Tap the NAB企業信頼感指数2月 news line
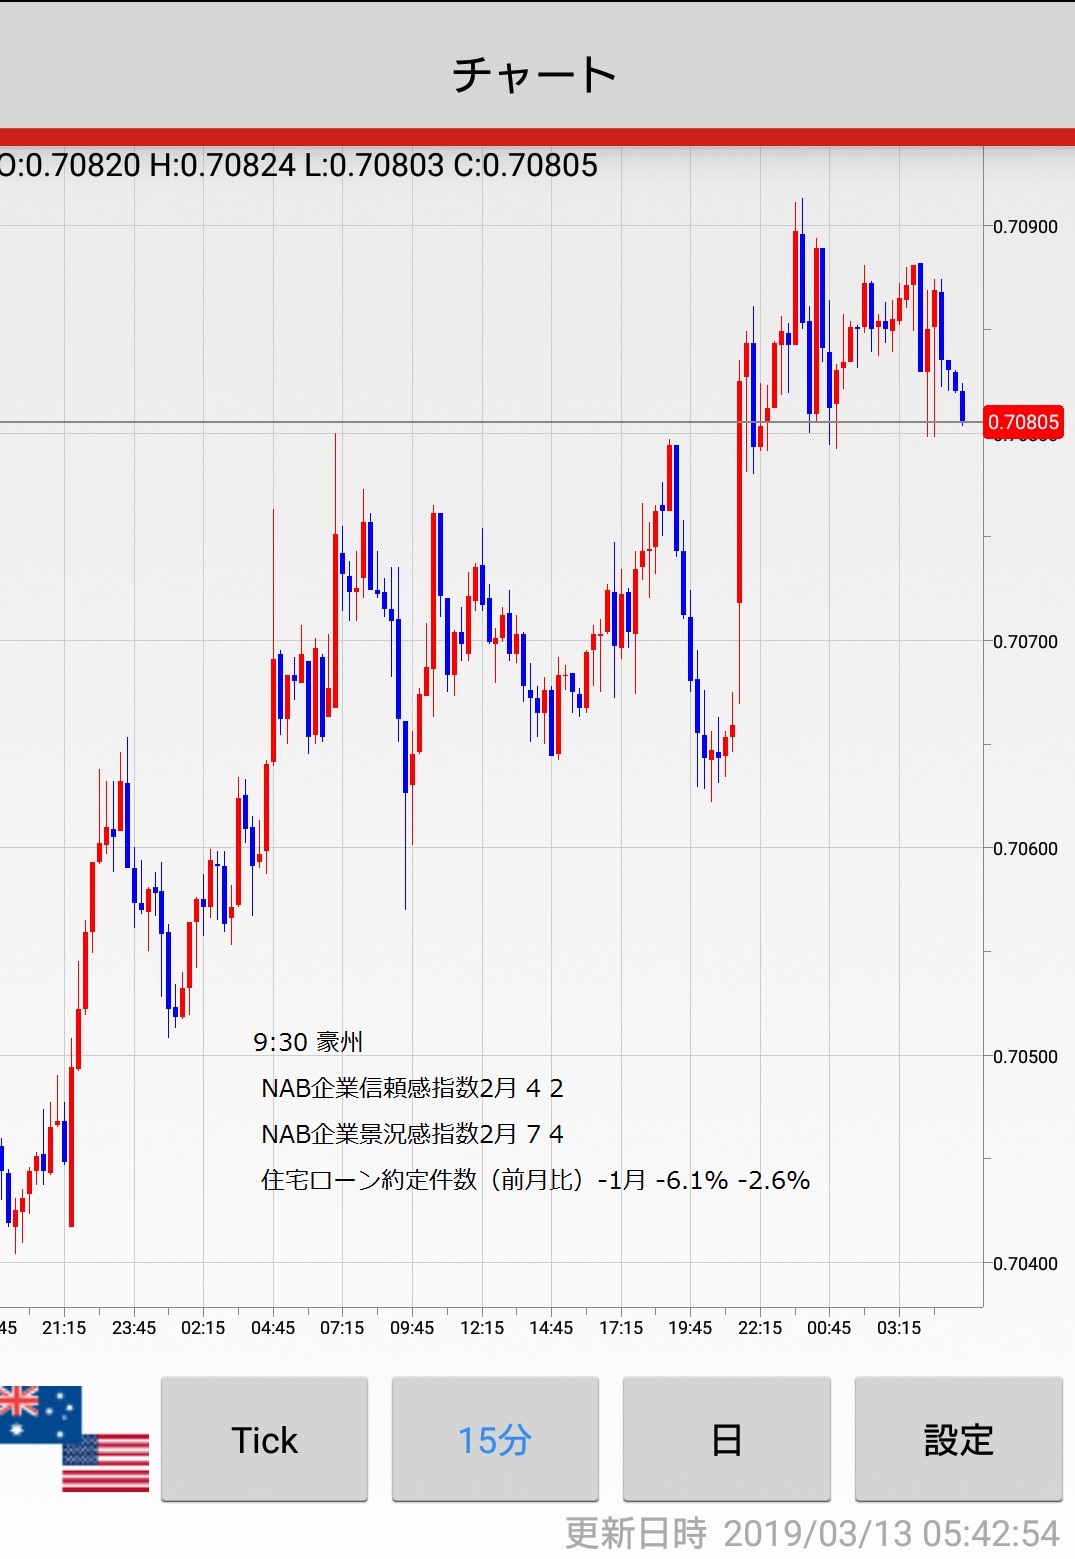This screenshot has height=1559, width=1075. point(412,1088)
